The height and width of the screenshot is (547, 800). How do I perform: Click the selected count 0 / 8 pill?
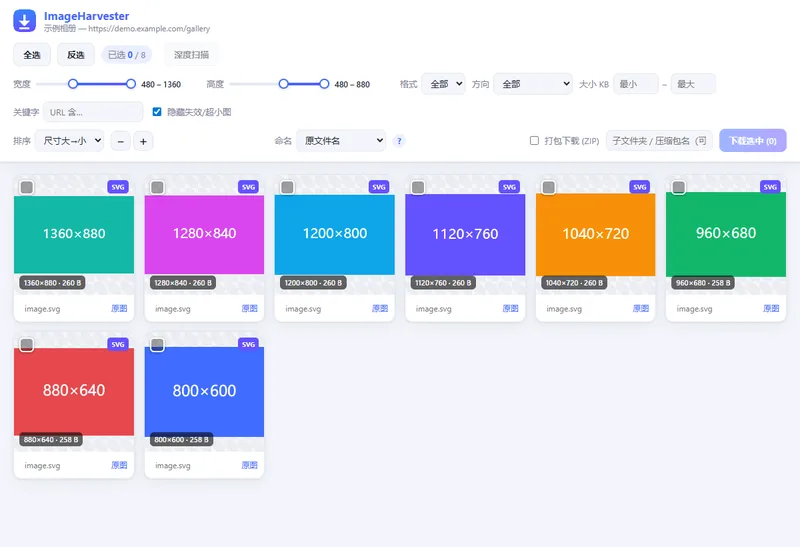127,55
